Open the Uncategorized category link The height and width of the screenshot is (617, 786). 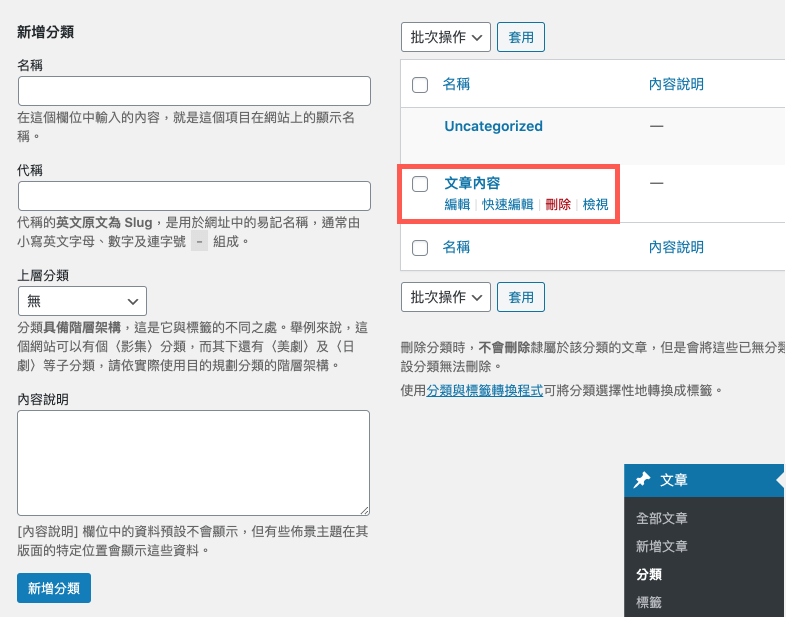tap(493, 126)
